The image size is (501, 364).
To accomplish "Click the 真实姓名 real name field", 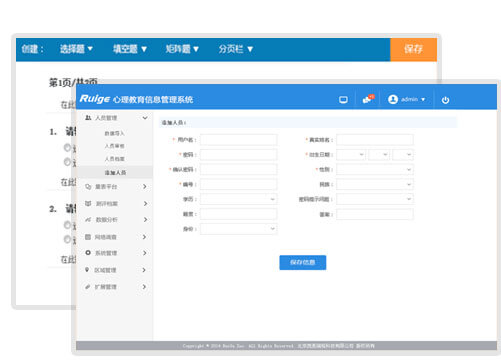I will 375,140.
